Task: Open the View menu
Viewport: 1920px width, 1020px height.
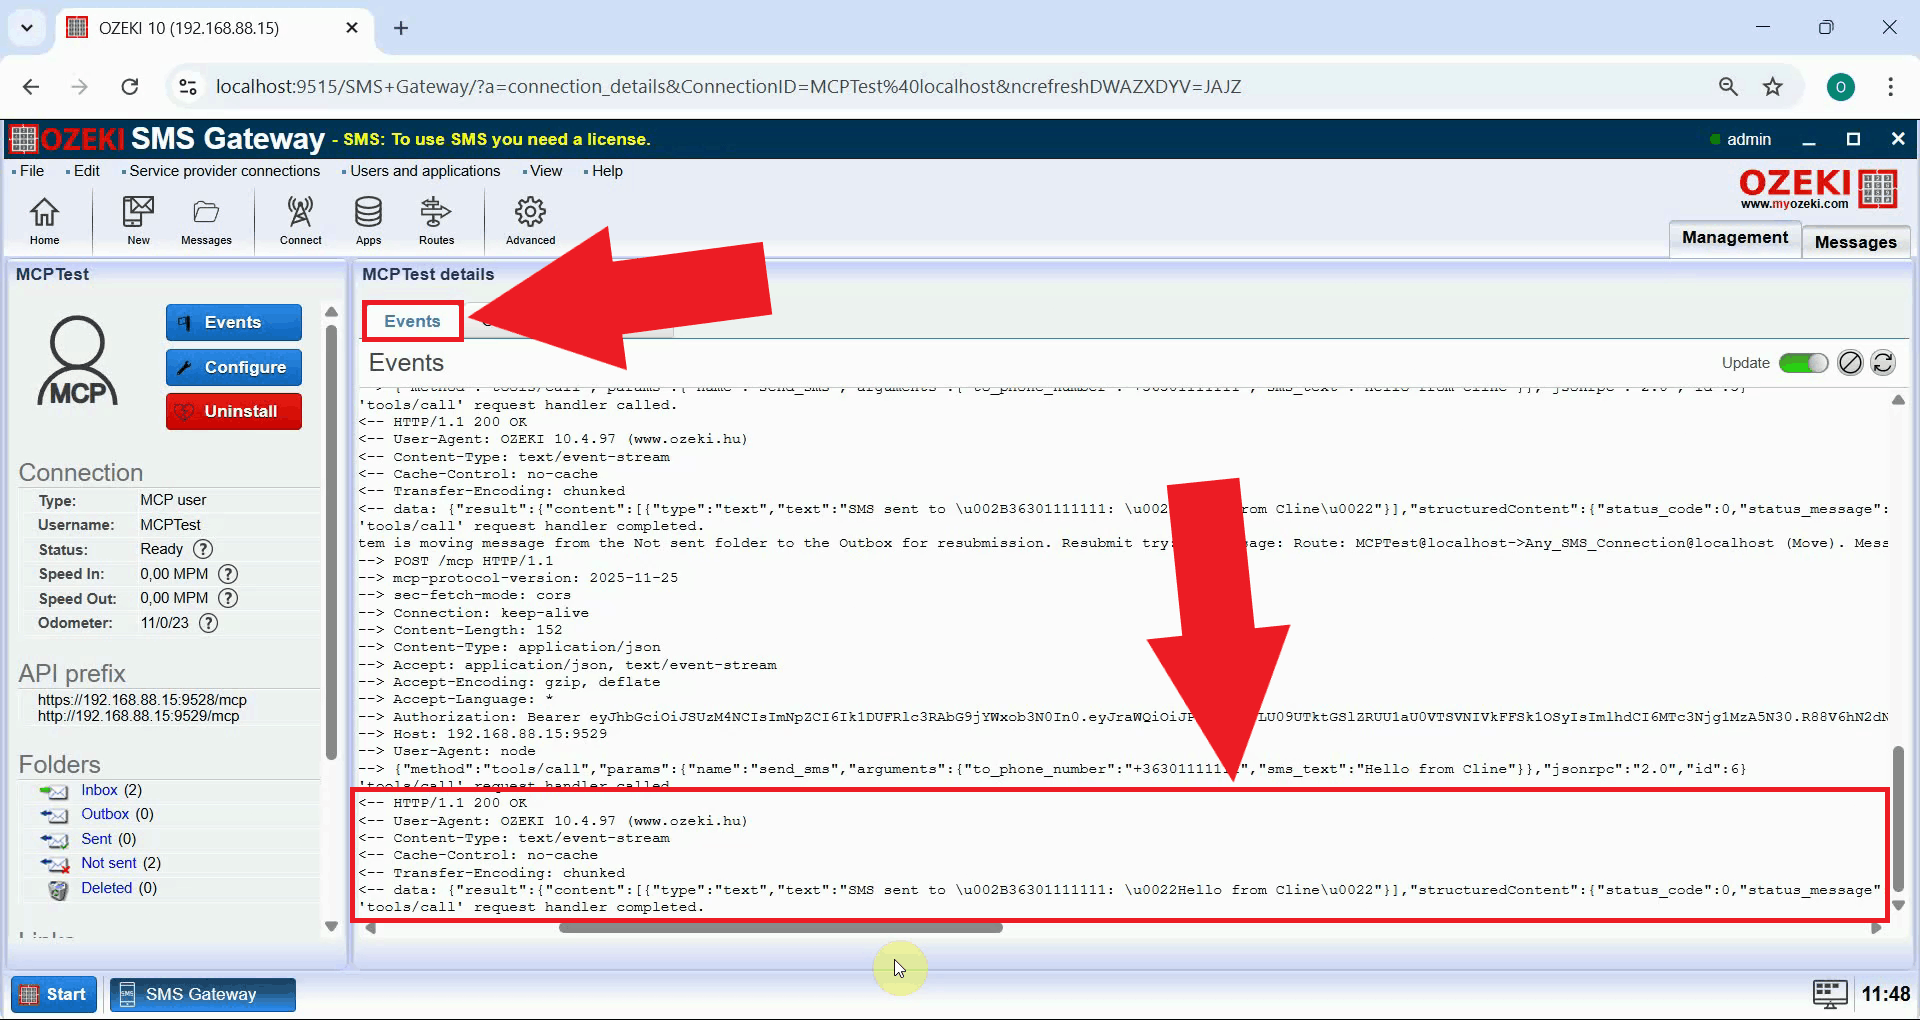Action: pos(545,171)
